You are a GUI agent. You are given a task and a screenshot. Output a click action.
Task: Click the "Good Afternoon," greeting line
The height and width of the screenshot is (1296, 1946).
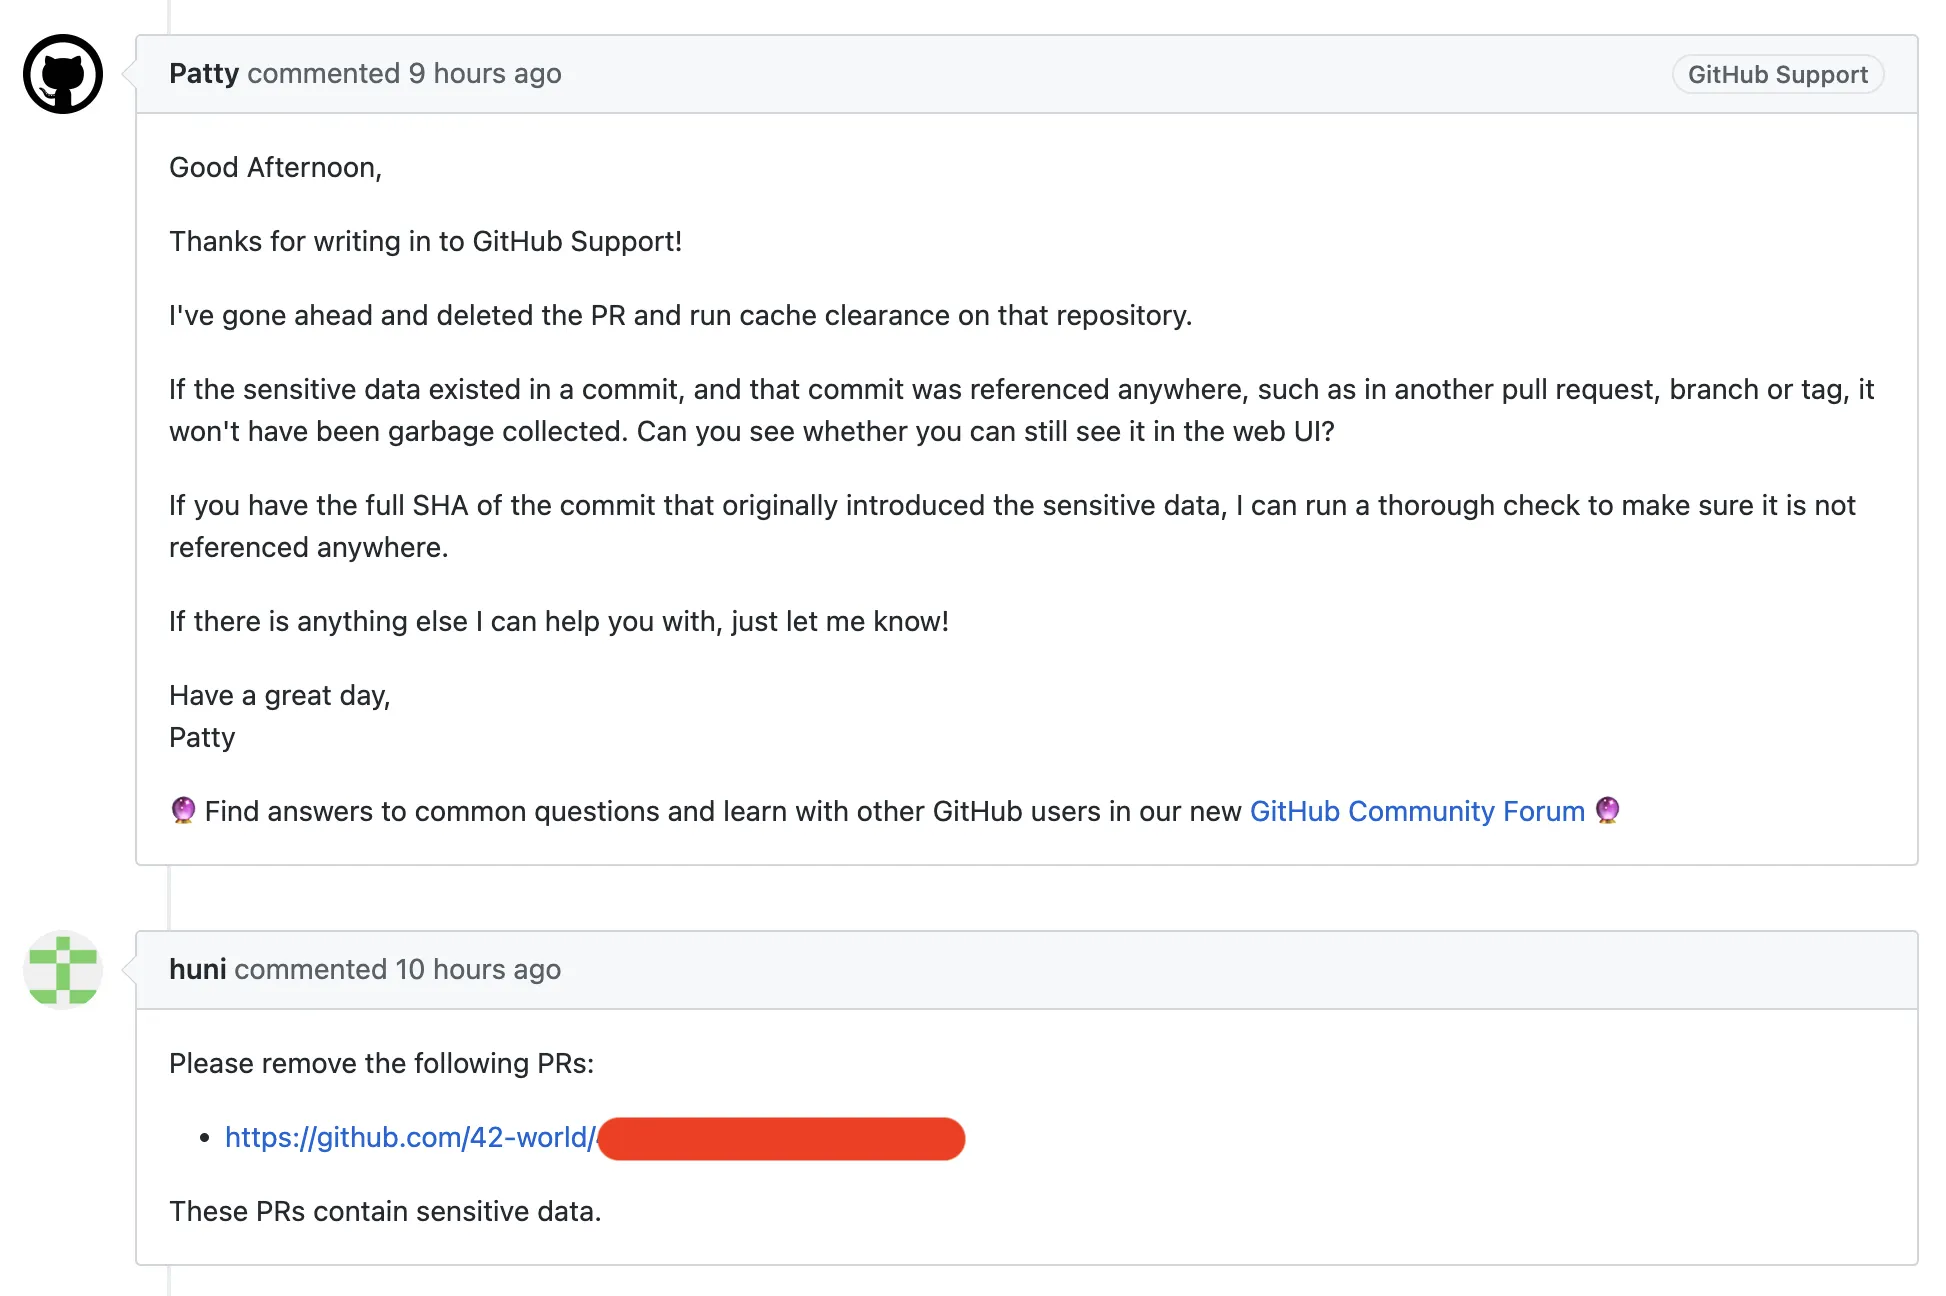(275, 167)
